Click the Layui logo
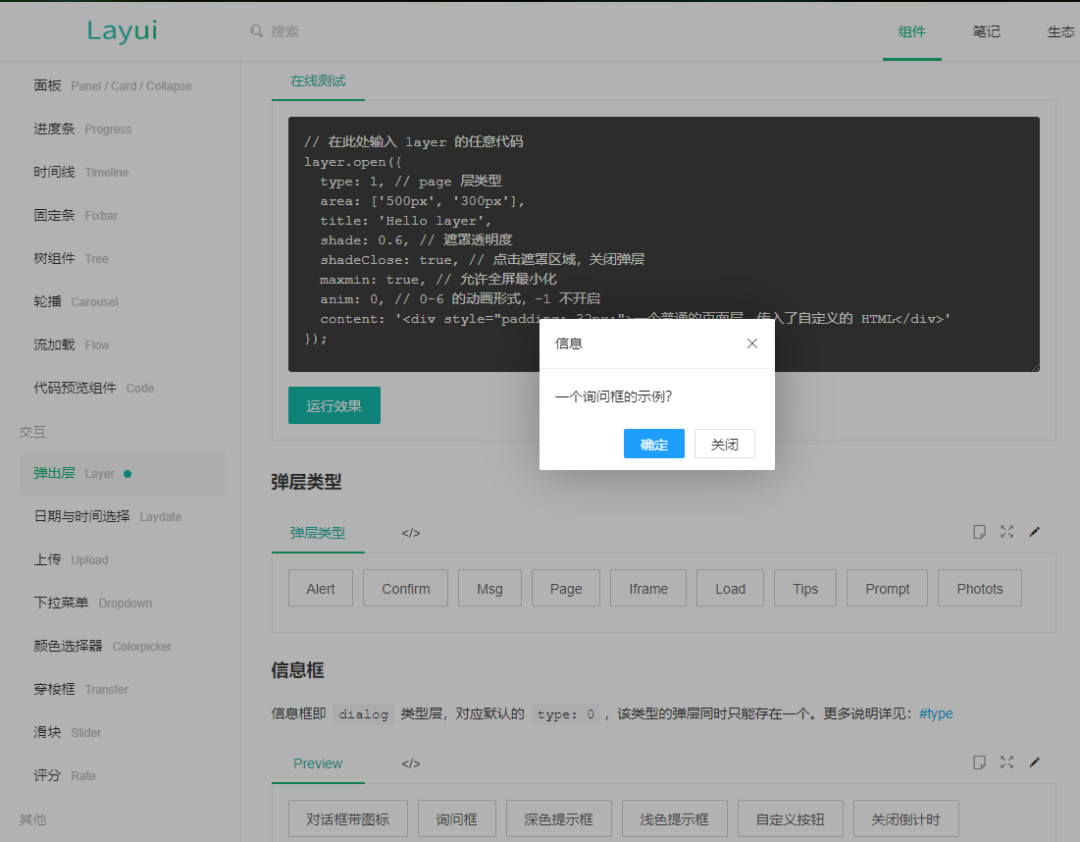Viewport: 1080px width, 842px height. (x=122, y=31)
